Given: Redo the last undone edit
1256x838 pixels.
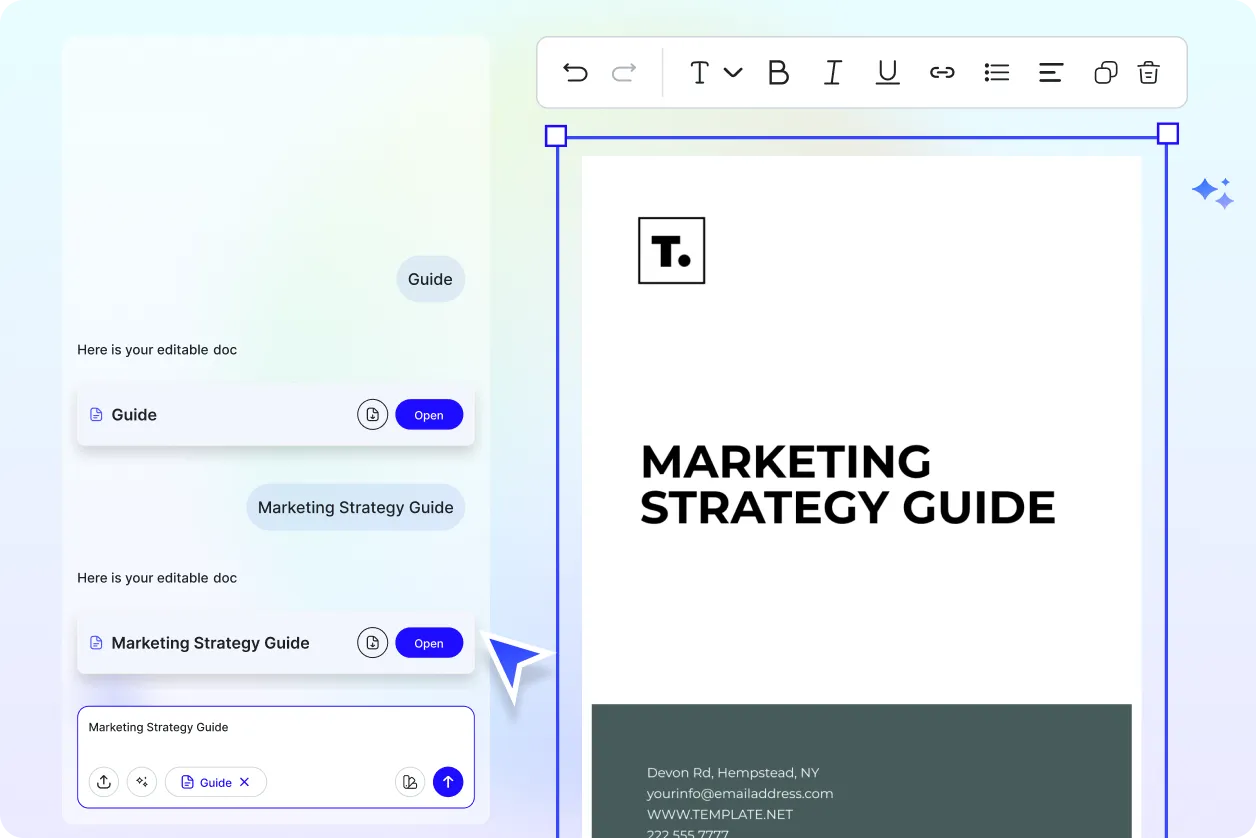Looking at the screenshot, I should (624, 72).
